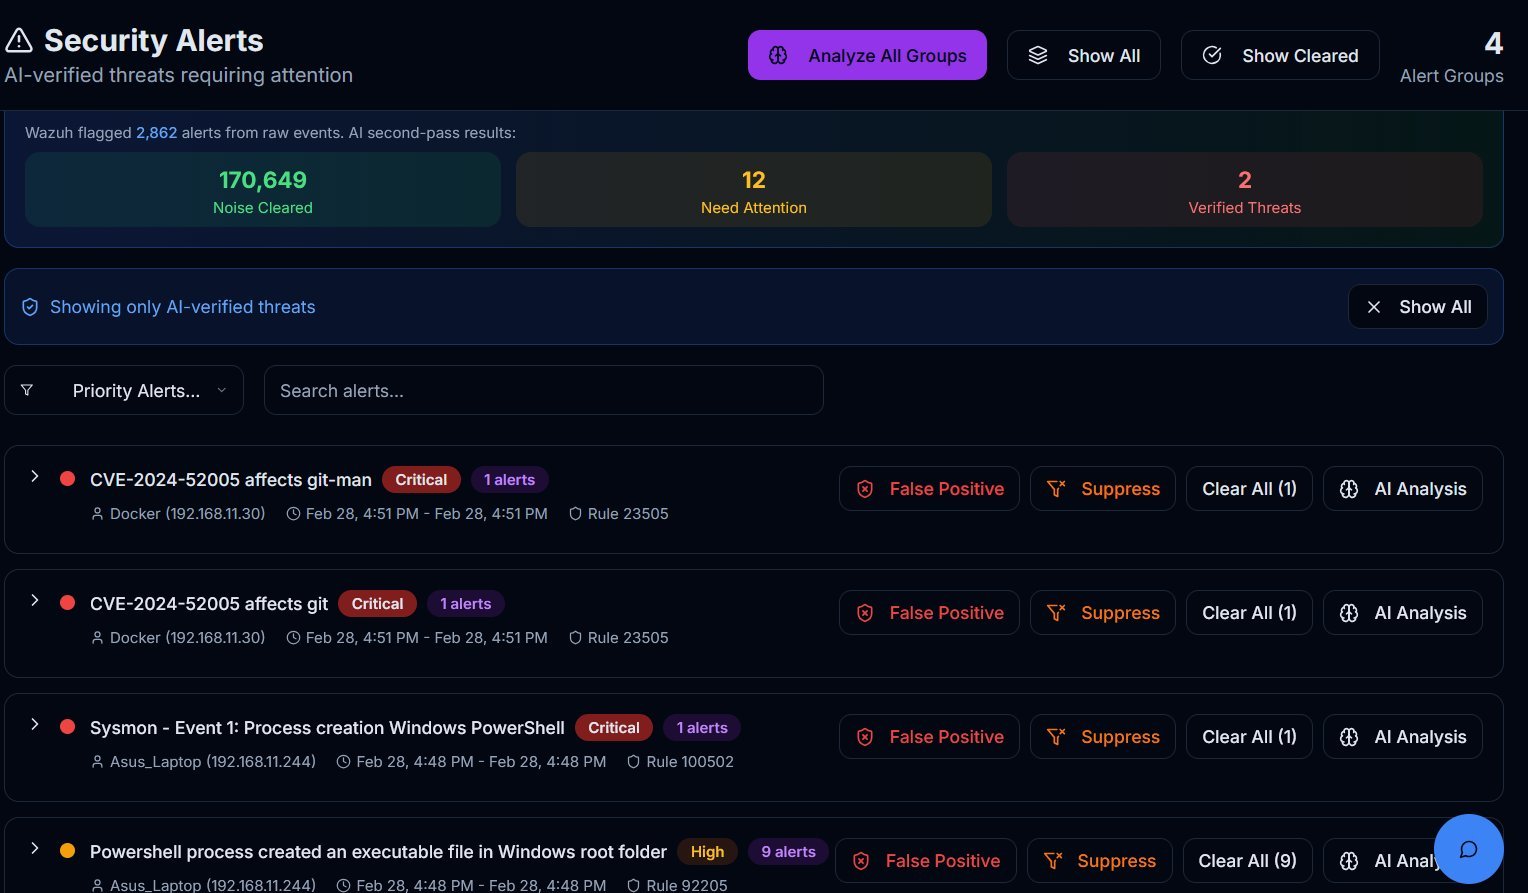Click the warning triangle icon beside Security Alerts
Viewport: 1528px width, 893px height.
(x=18, y=39)
